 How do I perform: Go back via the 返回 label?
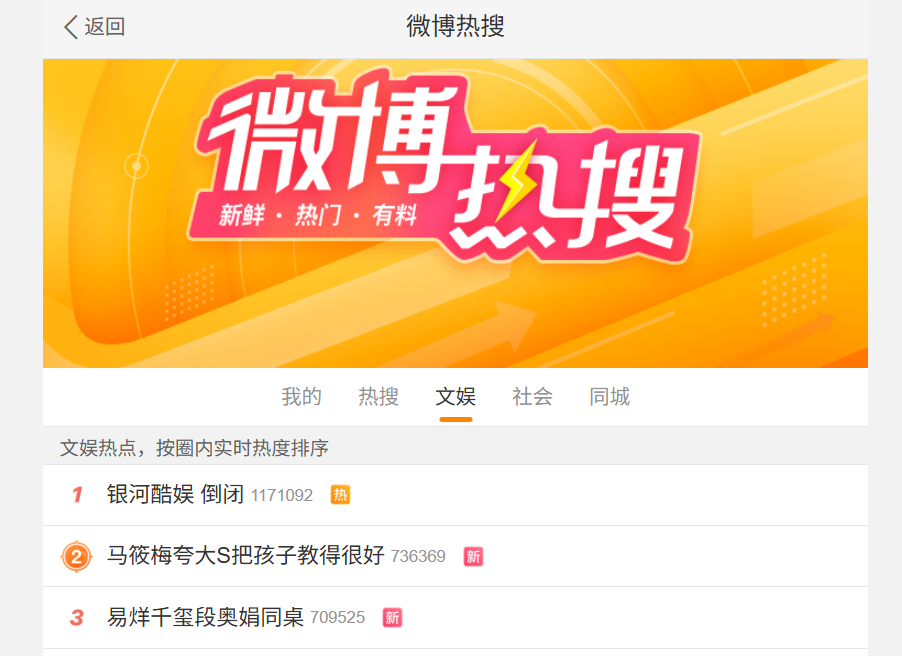pyautogui.click(x=105, y=26)
